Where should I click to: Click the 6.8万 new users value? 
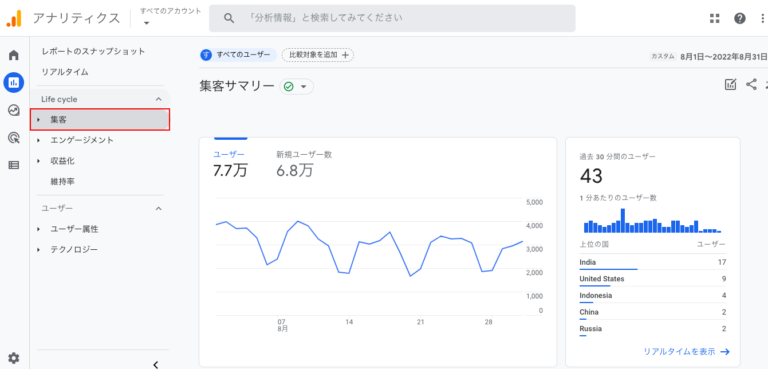(294, 170)
